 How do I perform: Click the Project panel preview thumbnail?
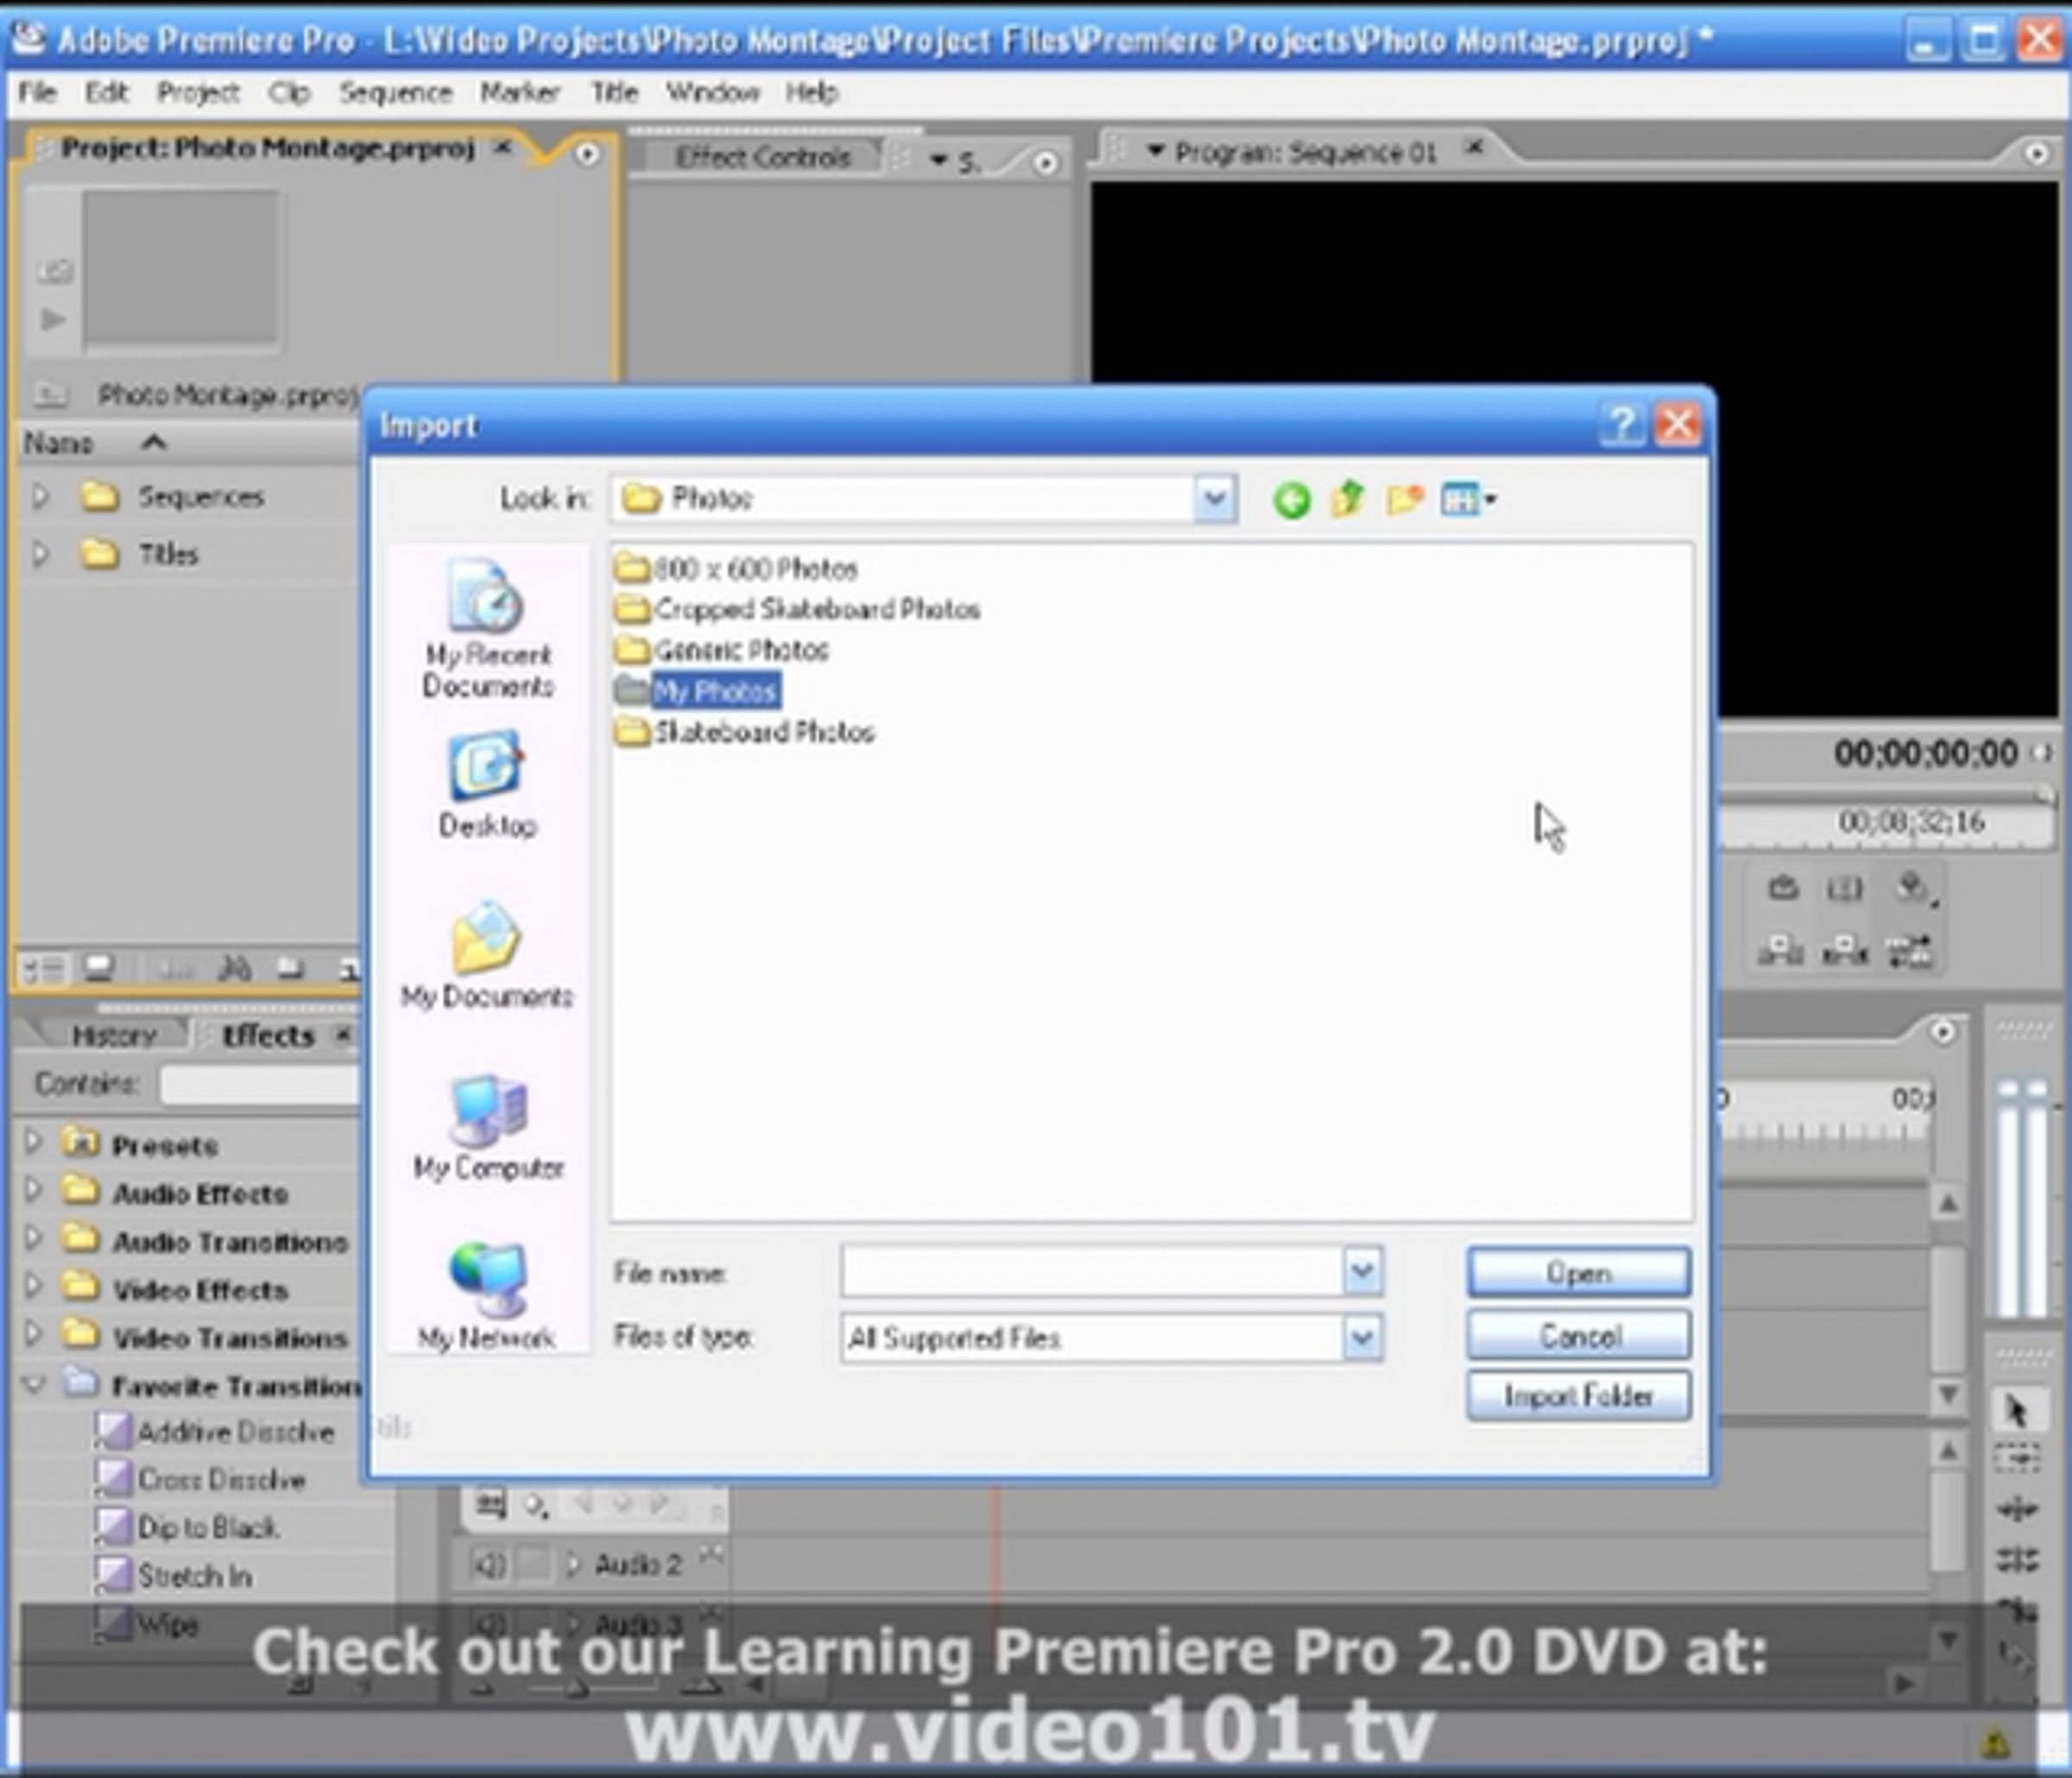tap(181, 269)
